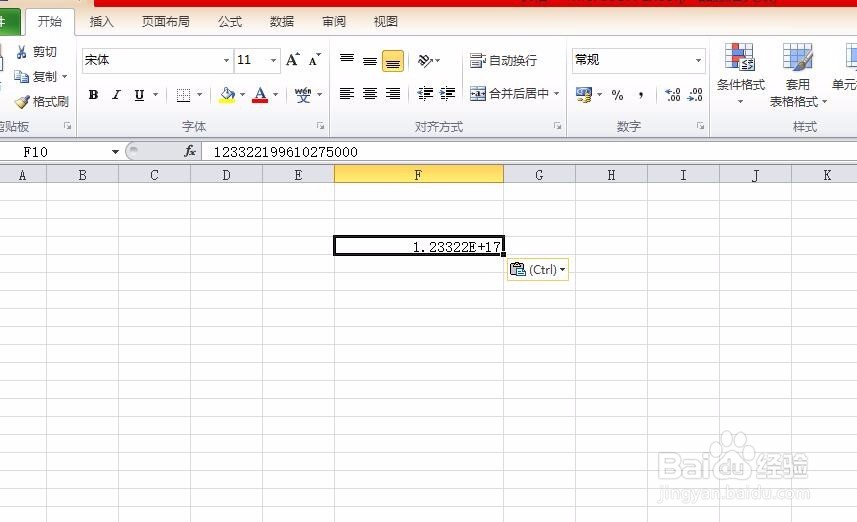The height and width of the screenshot is (522, 857).
Task: Select cell F10 with 1.23322E+17
Action: click(x=419, y=246)
